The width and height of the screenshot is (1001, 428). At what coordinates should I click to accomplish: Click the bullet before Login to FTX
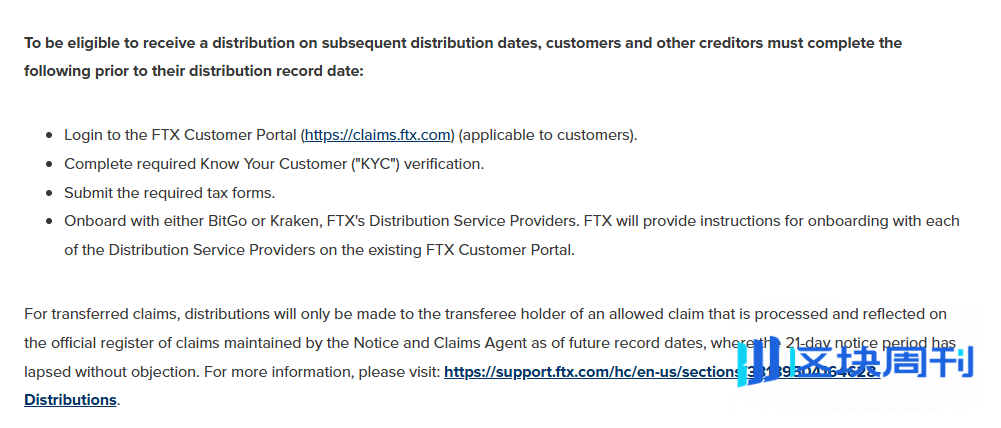pos(49,136)
